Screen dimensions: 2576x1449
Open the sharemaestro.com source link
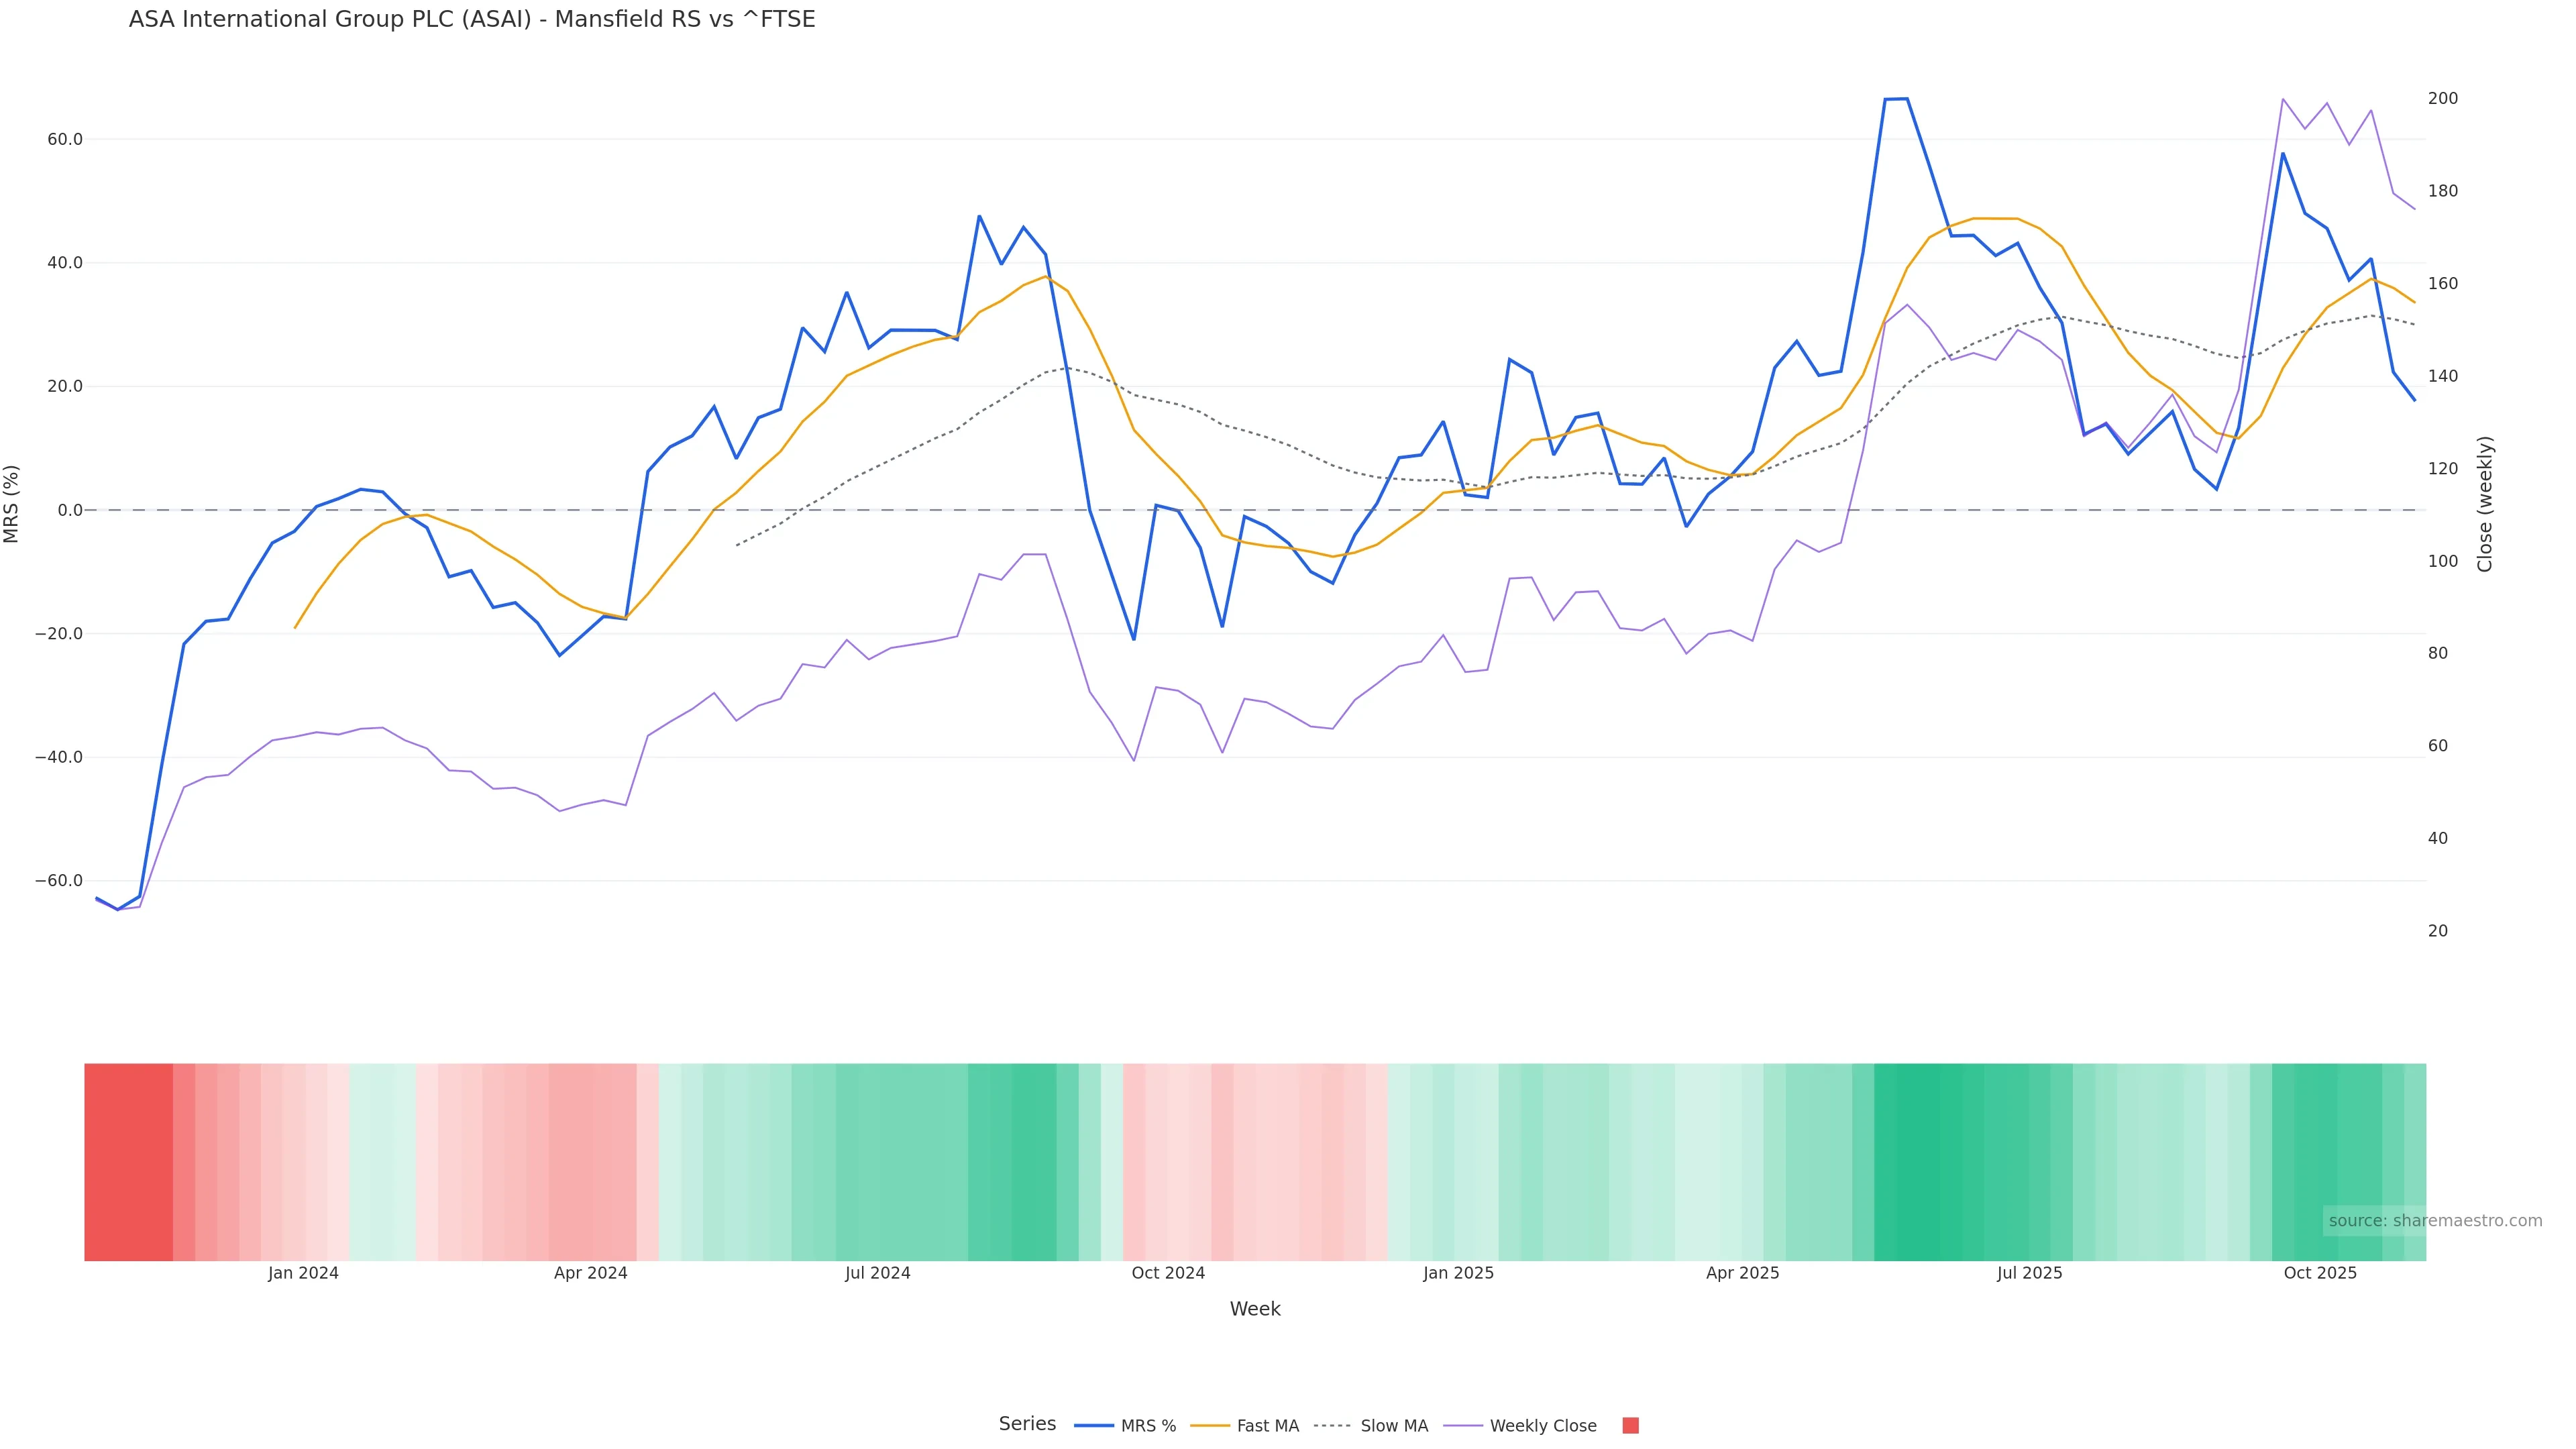tap(2434, 1221)
